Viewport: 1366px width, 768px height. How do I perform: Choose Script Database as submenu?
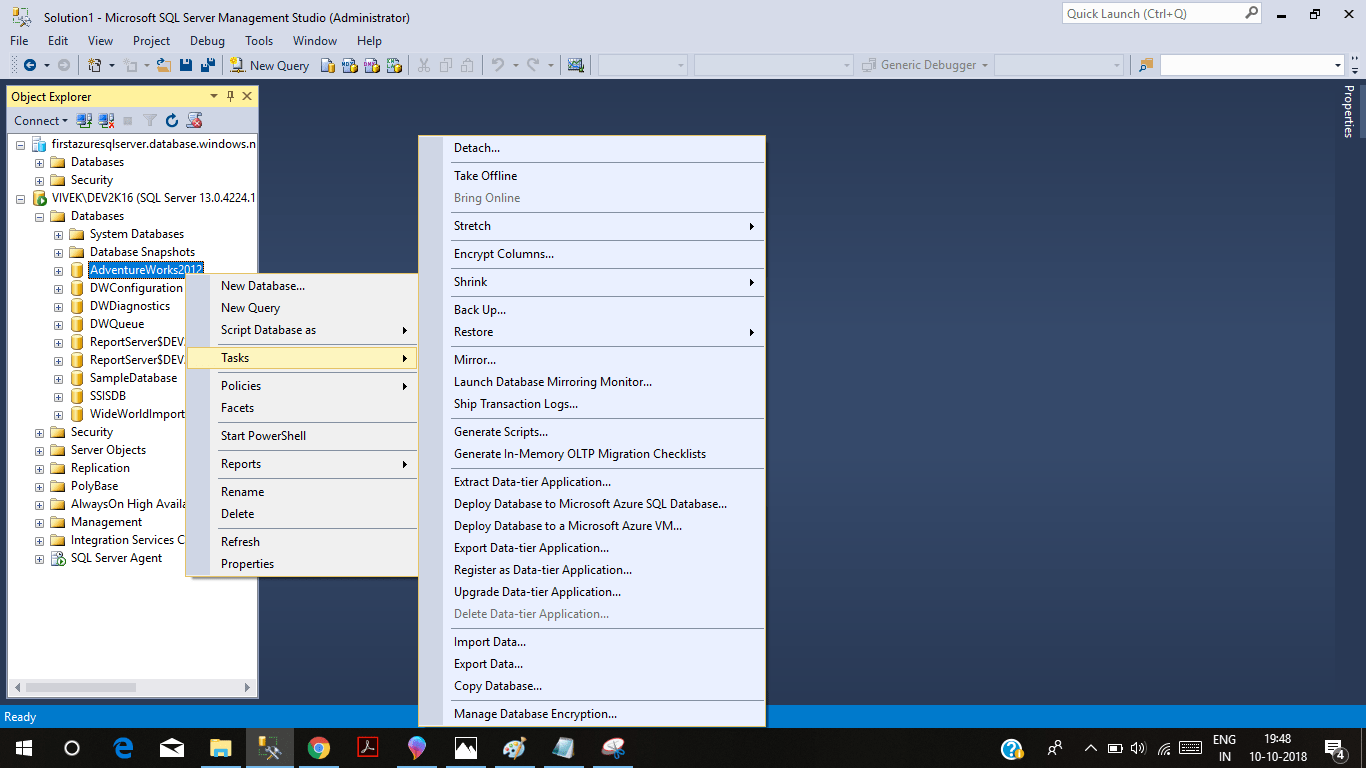(x=301, y=330)
